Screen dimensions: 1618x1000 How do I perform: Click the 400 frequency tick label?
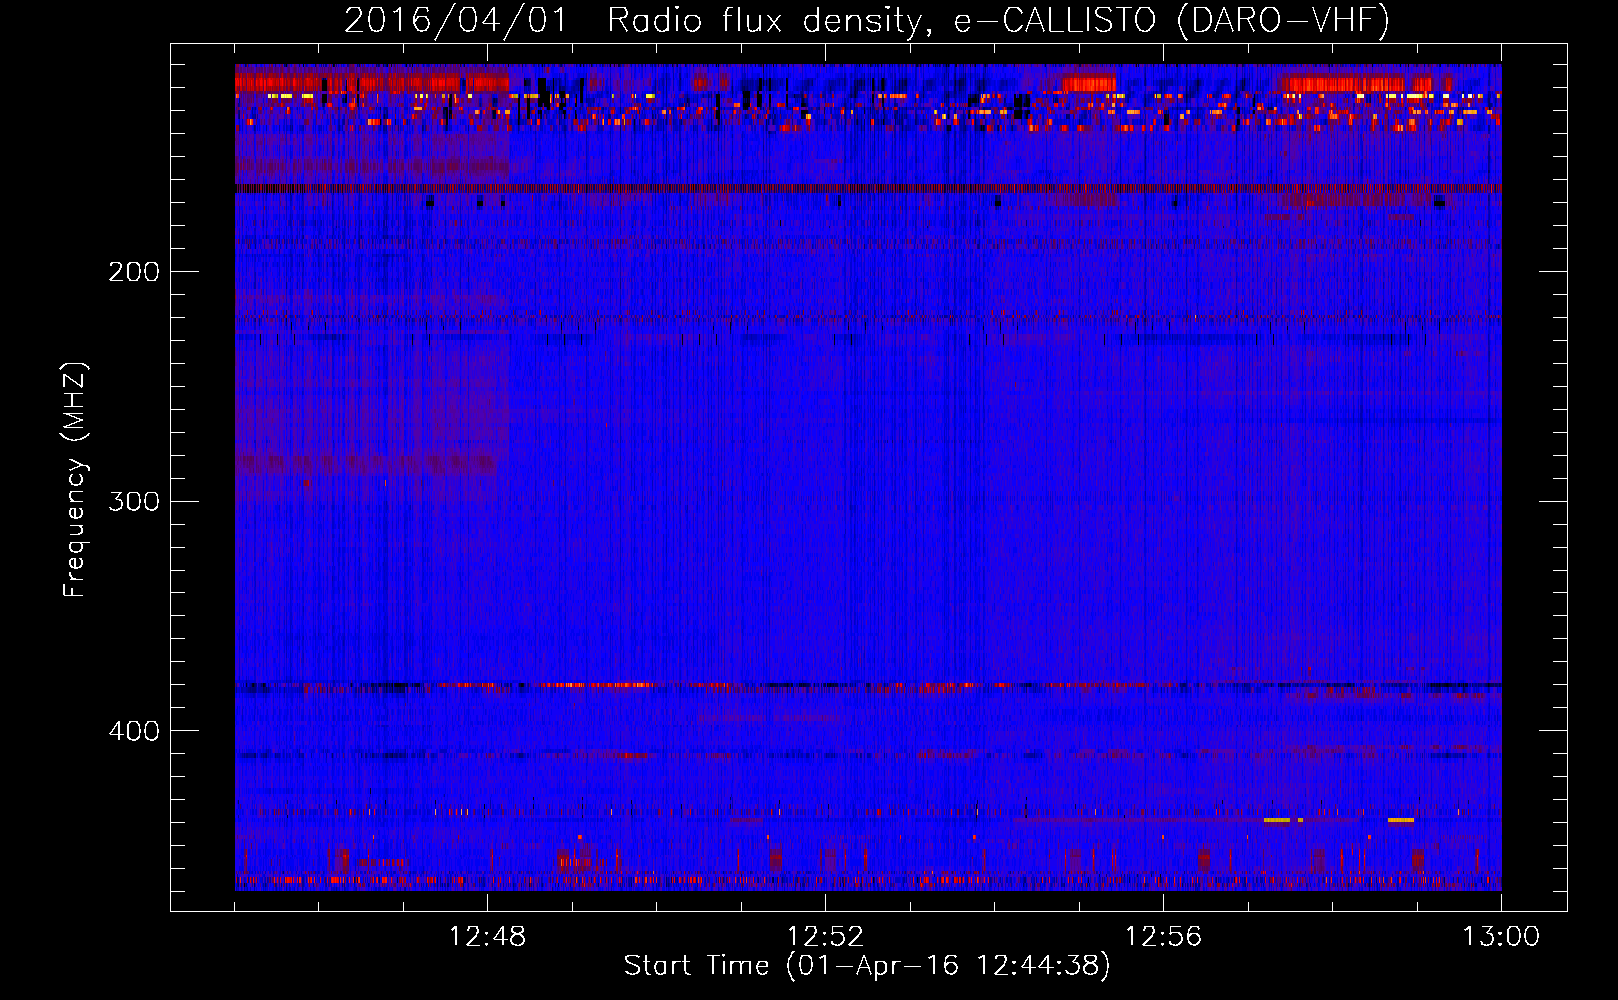click(x=134, y=731)
